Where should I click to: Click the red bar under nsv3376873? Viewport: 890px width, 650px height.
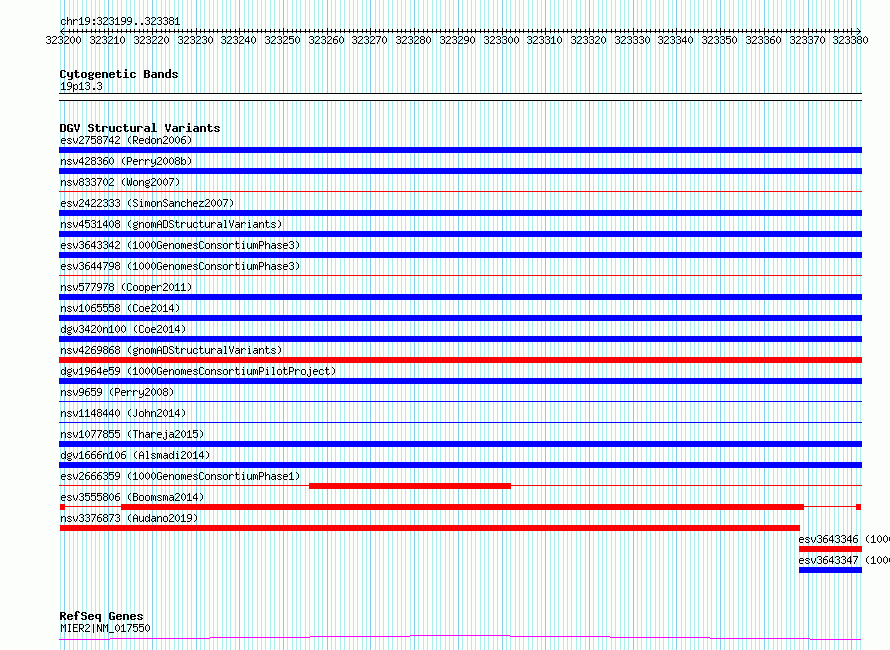(x=430, y=528)
